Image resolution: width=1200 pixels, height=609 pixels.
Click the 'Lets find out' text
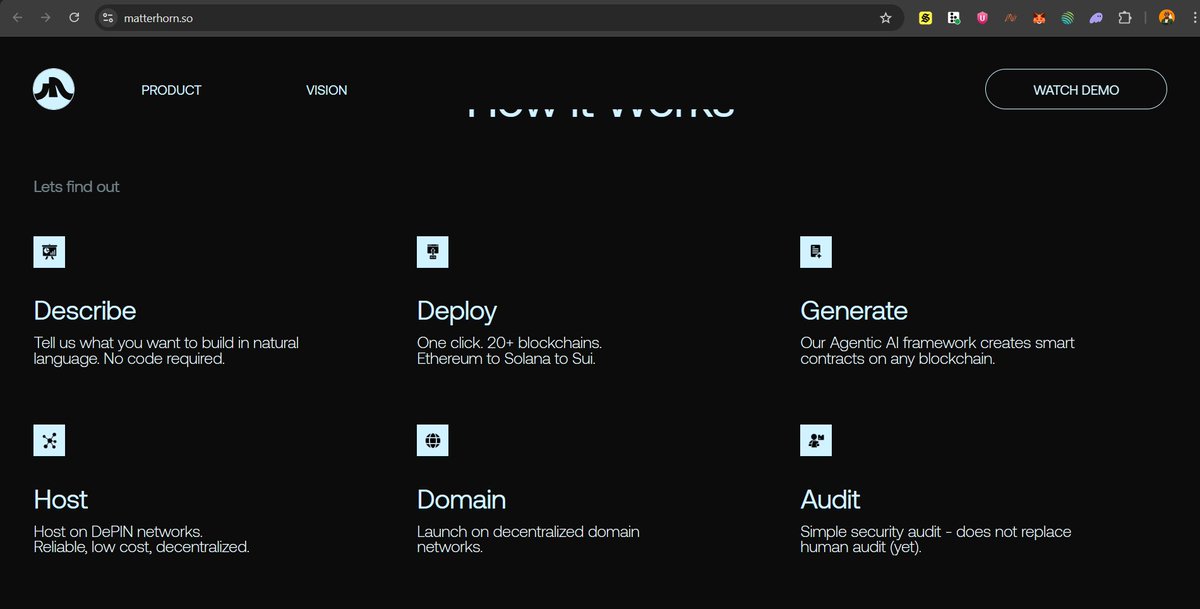pos(77,187)
